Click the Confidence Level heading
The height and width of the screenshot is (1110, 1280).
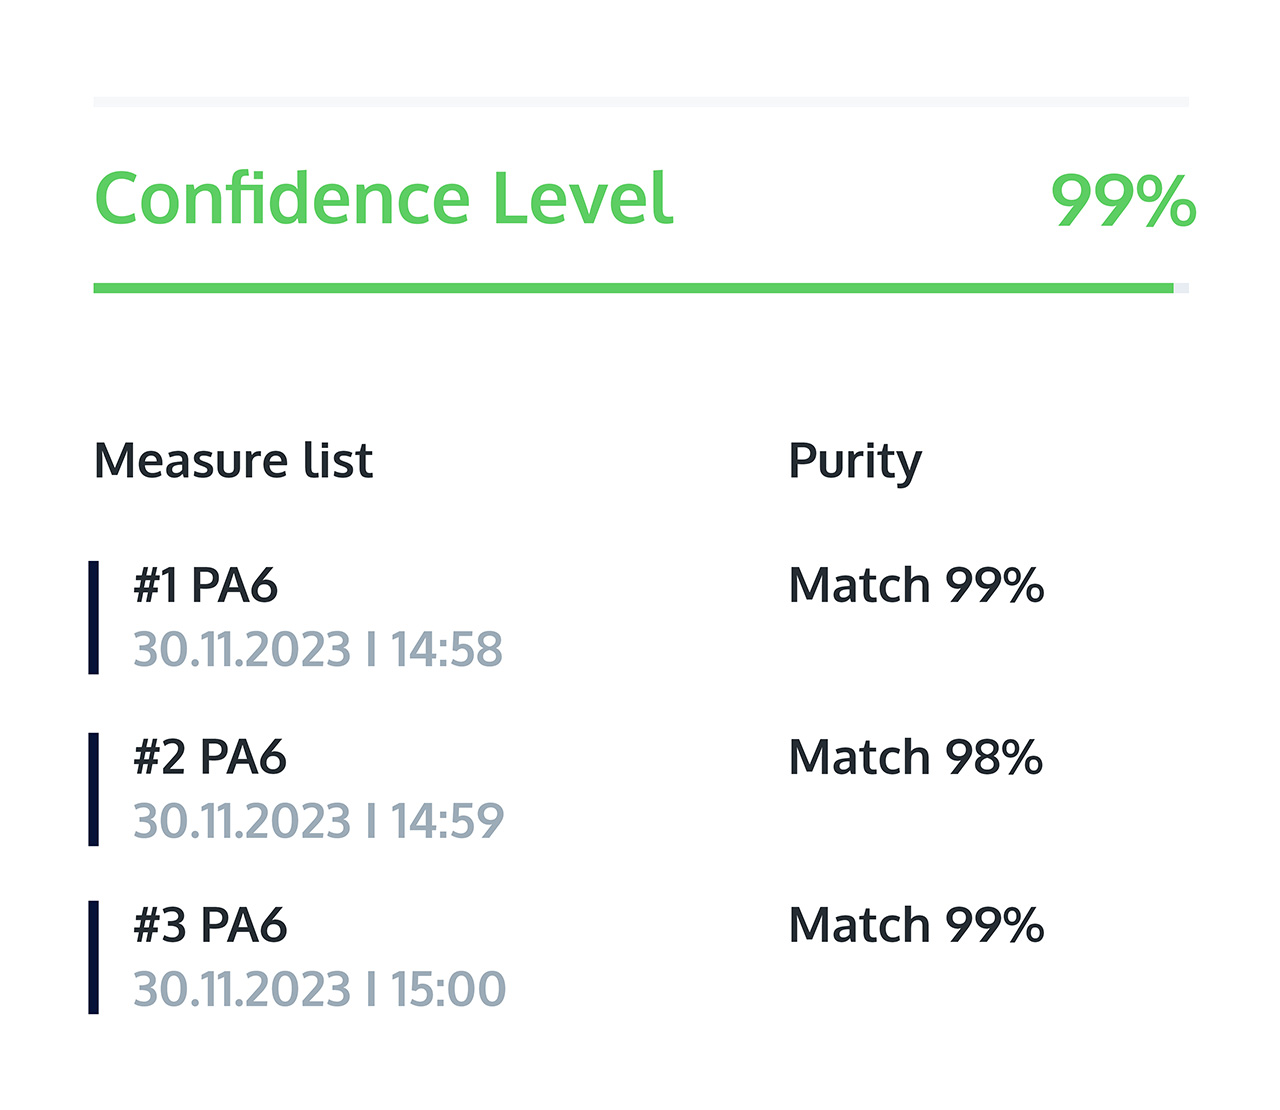pos(383,198)
